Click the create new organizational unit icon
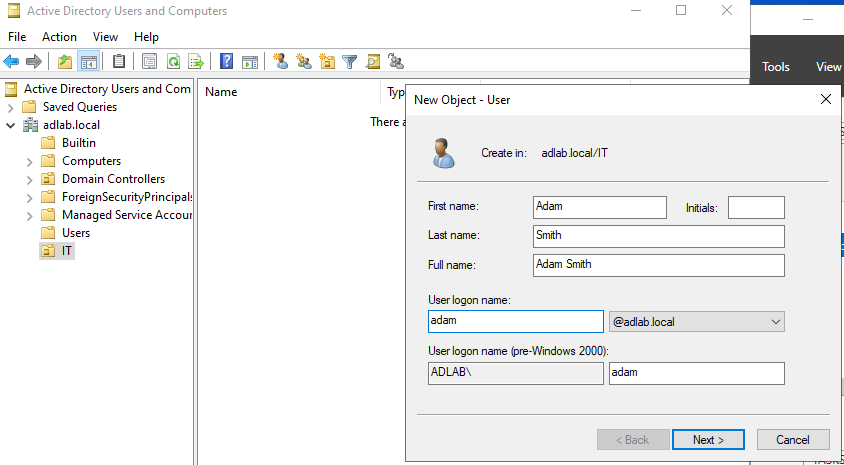The height and width of the screenshot is (465, 844). [x=327, y=61]
